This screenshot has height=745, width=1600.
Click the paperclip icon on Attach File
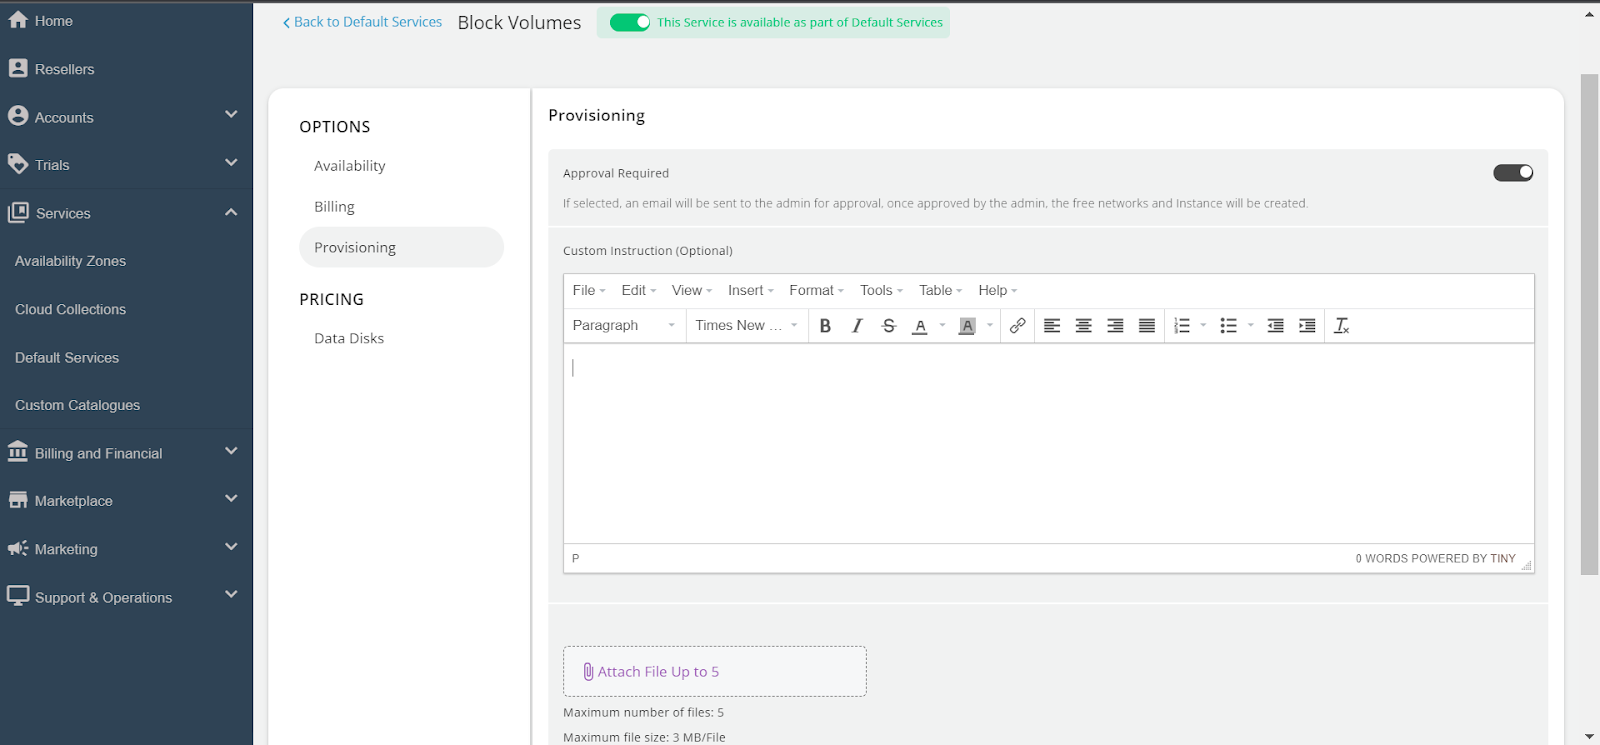[x=588, y=672]
